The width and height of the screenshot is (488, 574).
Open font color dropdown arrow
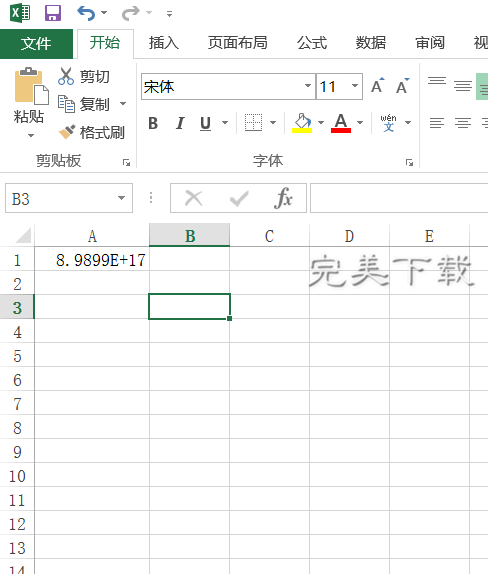360,123
